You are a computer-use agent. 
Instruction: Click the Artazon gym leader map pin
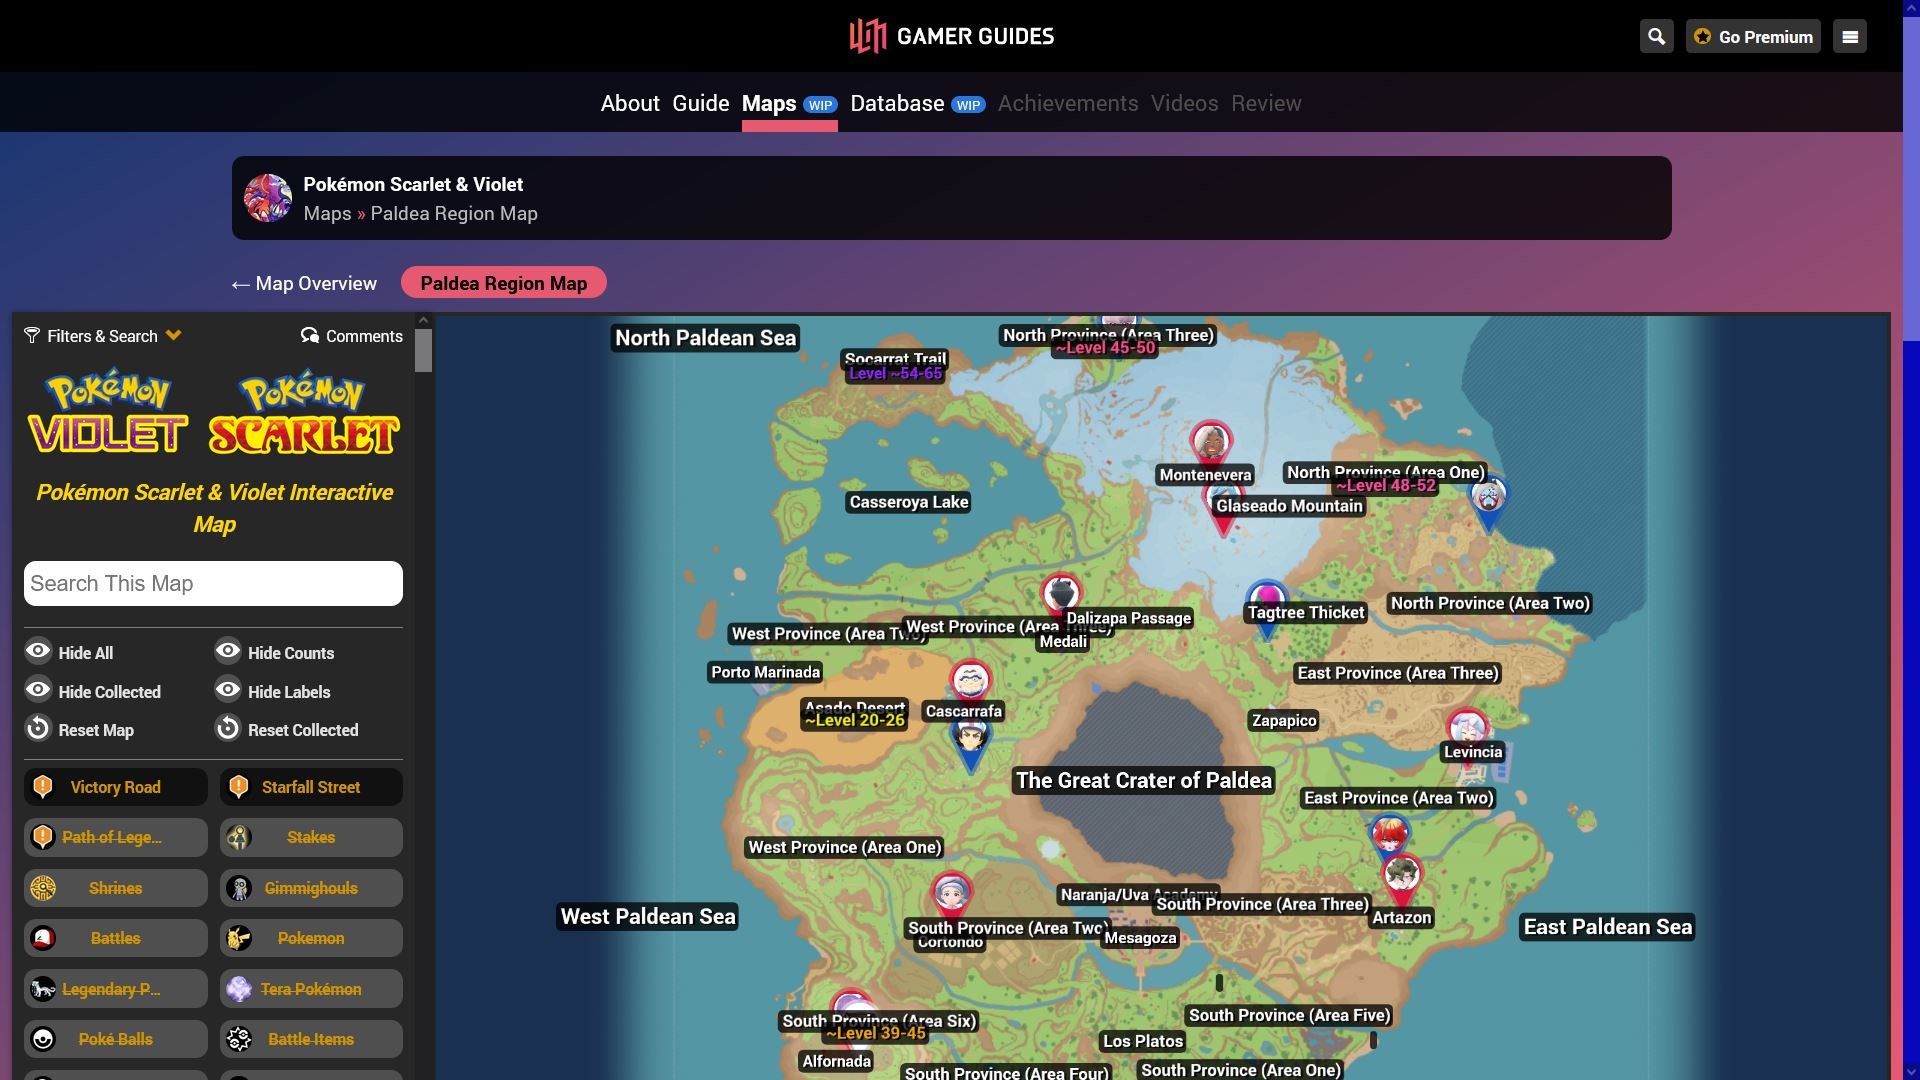[1402, 877]
